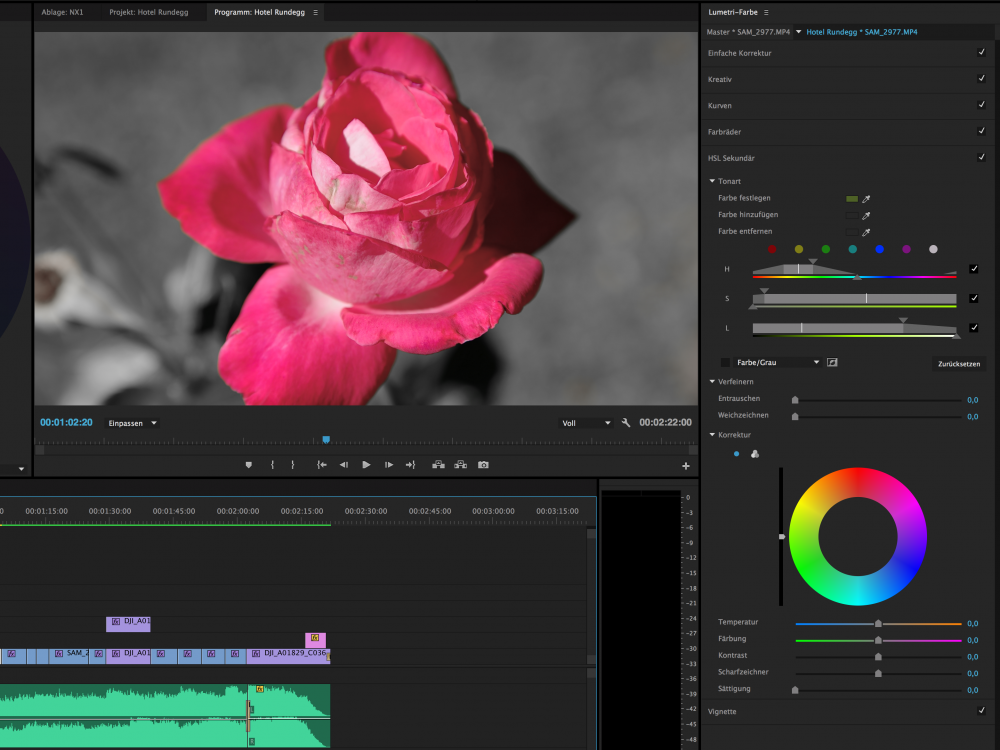This screenshot has height=750, width=1000.
Task: Click the eyedropper for Farbe entfernen
Action: pos(866,232)
